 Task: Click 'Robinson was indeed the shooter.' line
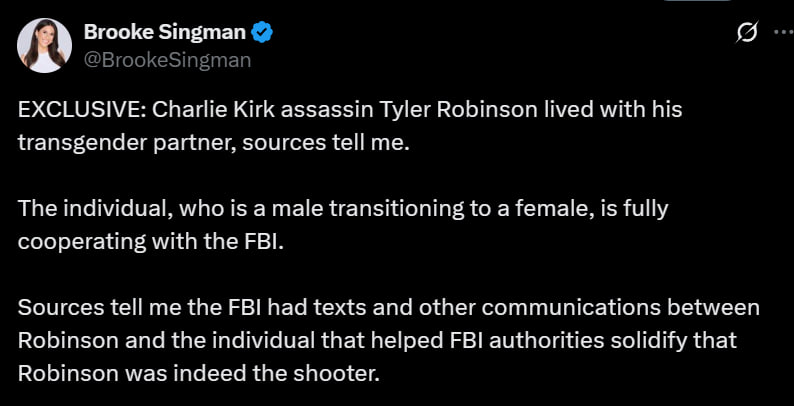tap(198, 374)
